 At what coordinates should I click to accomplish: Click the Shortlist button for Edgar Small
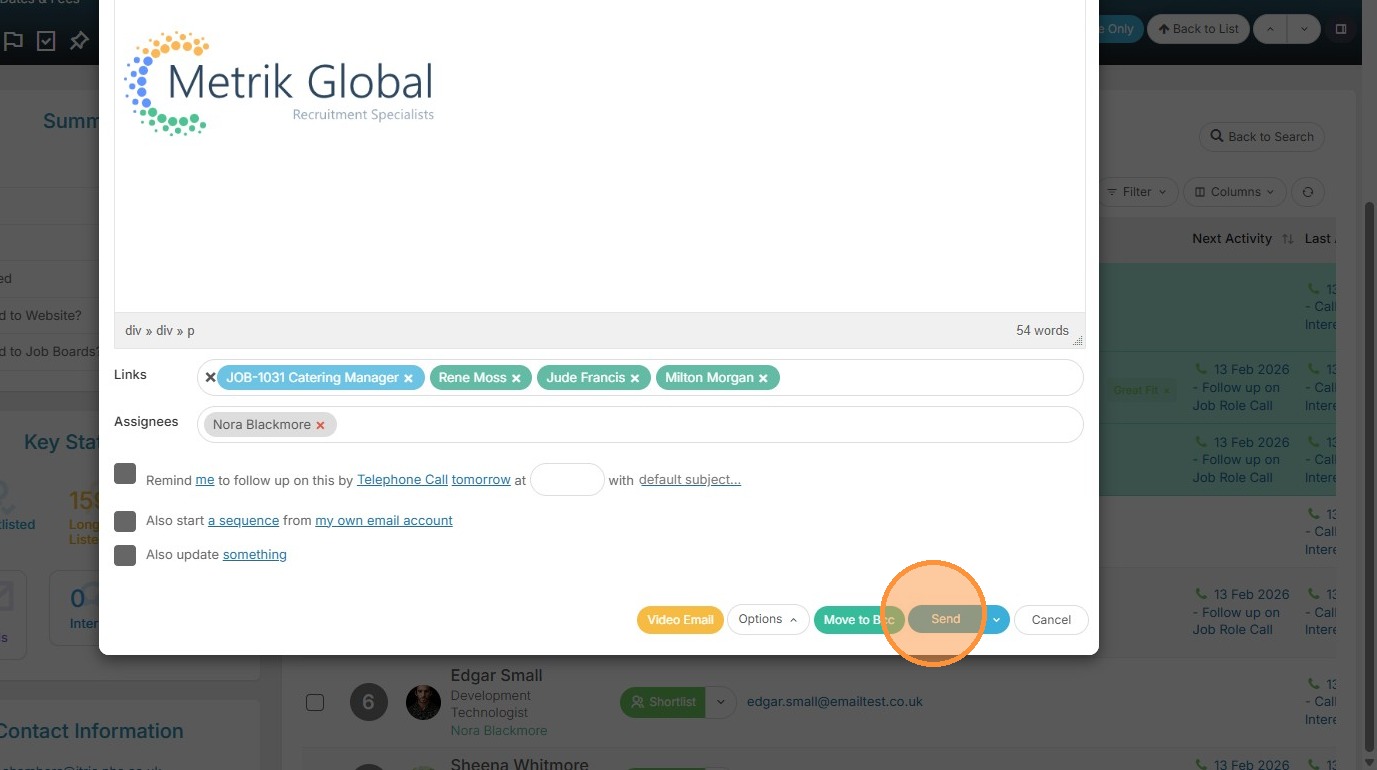pos(663,702)
